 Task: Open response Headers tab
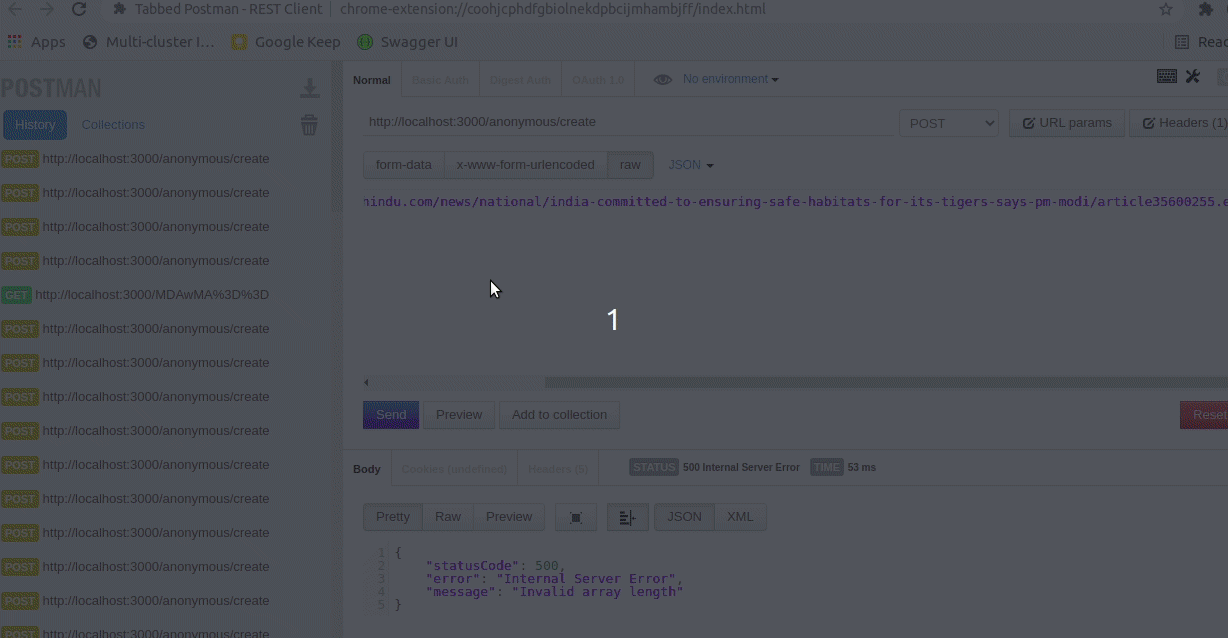pos(558,469)
